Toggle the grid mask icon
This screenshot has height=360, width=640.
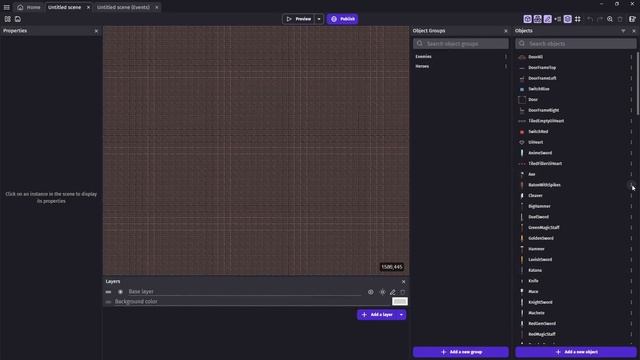coord(578,19)
